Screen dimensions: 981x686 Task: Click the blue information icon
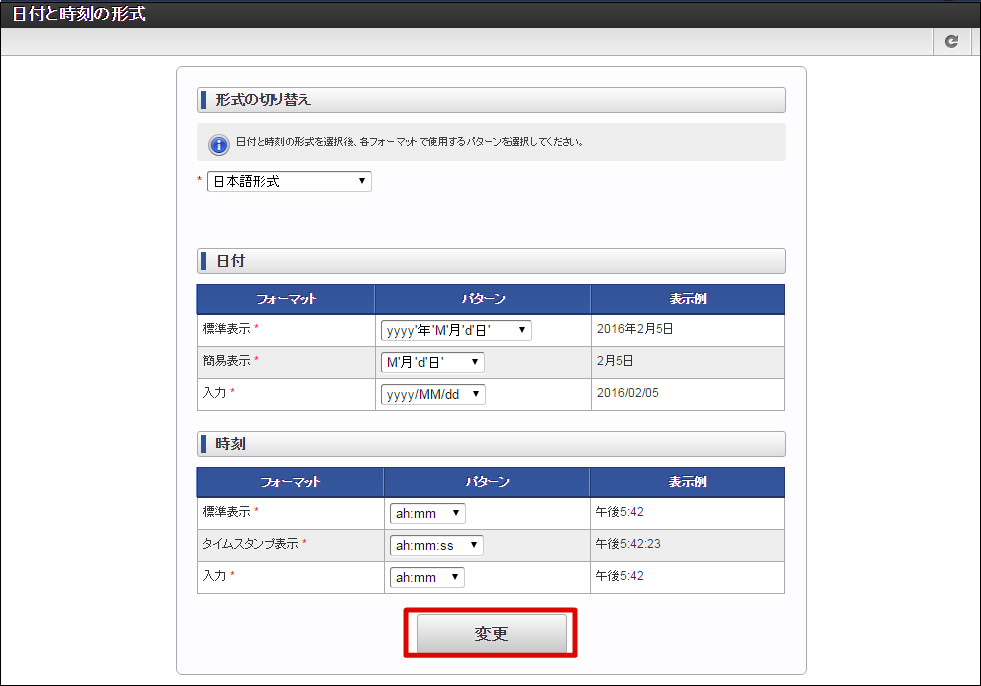point(218,145)
